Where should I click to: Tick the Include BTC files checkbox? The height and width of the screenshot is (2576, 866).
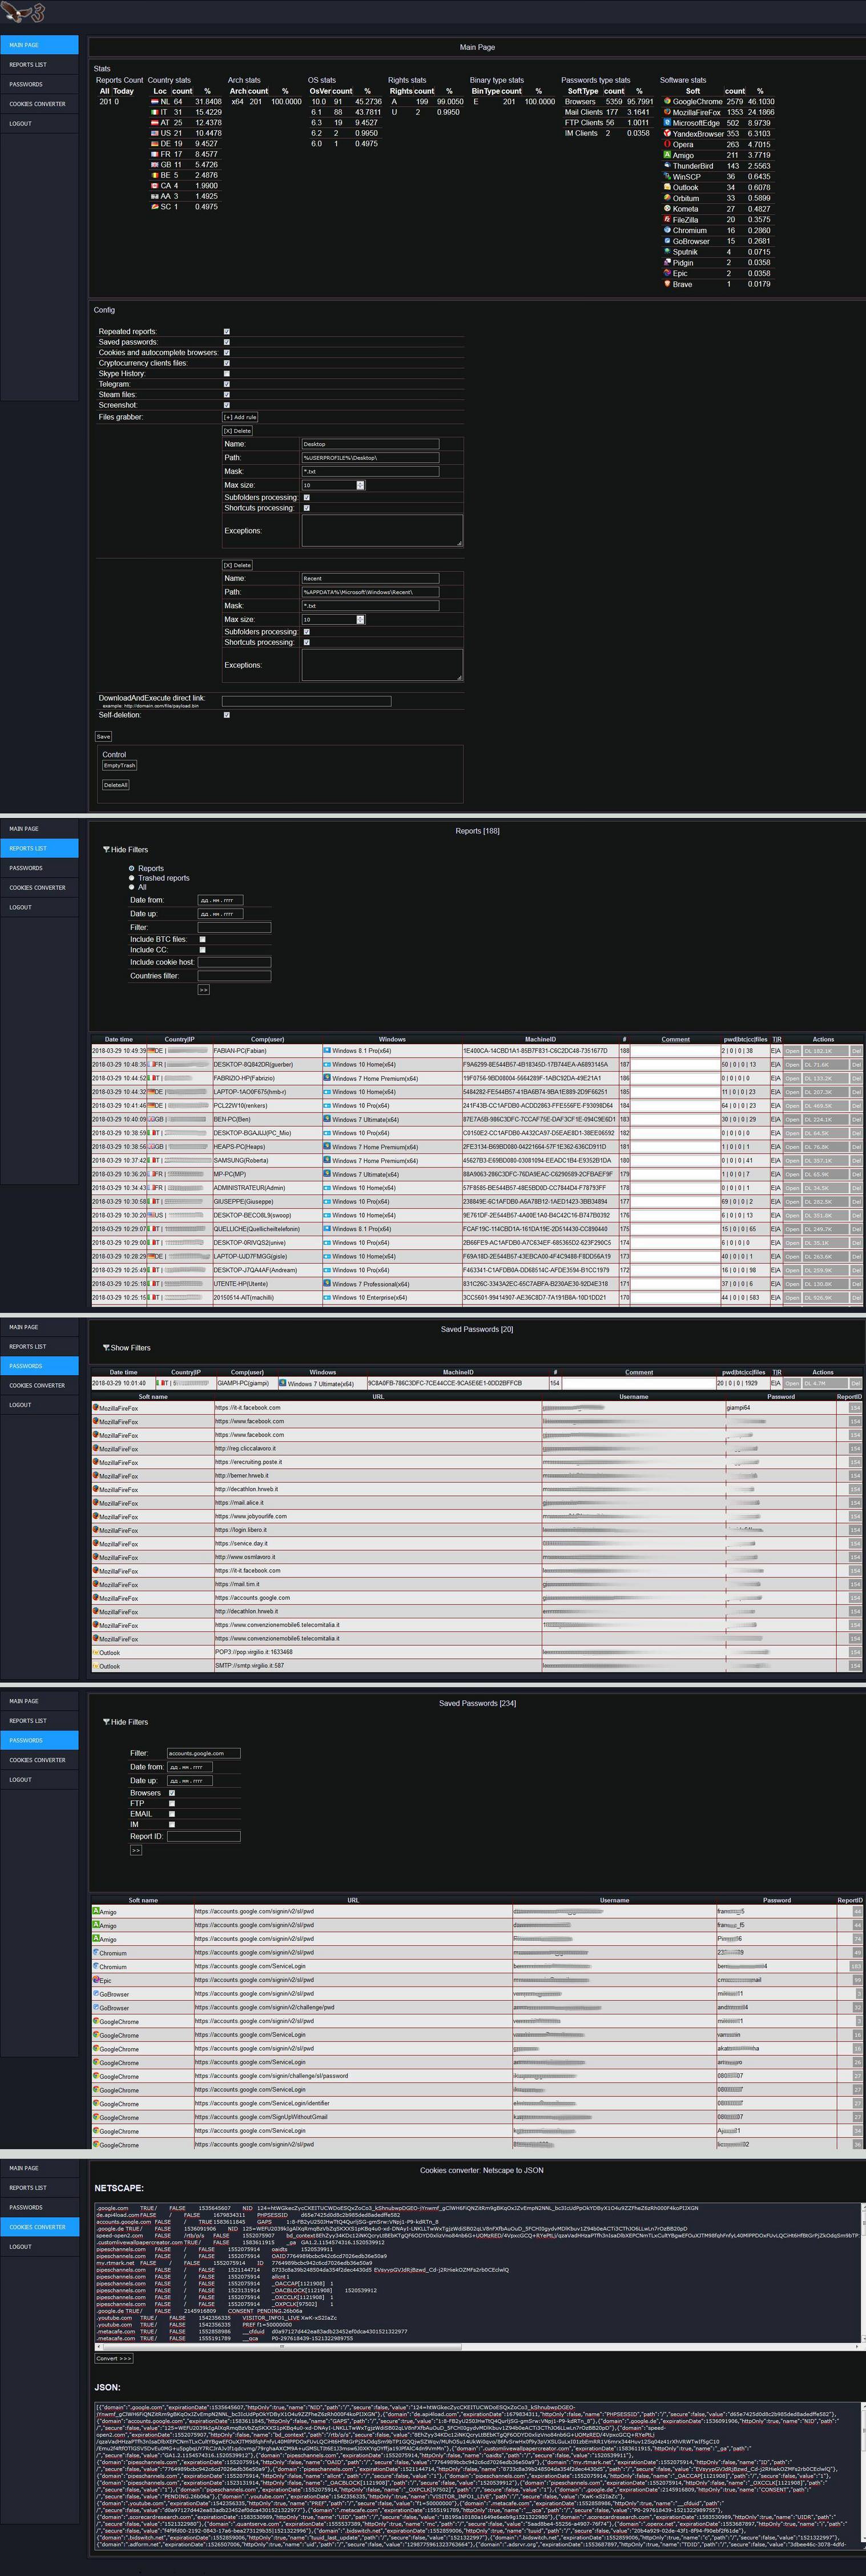[x=202, y=939]
